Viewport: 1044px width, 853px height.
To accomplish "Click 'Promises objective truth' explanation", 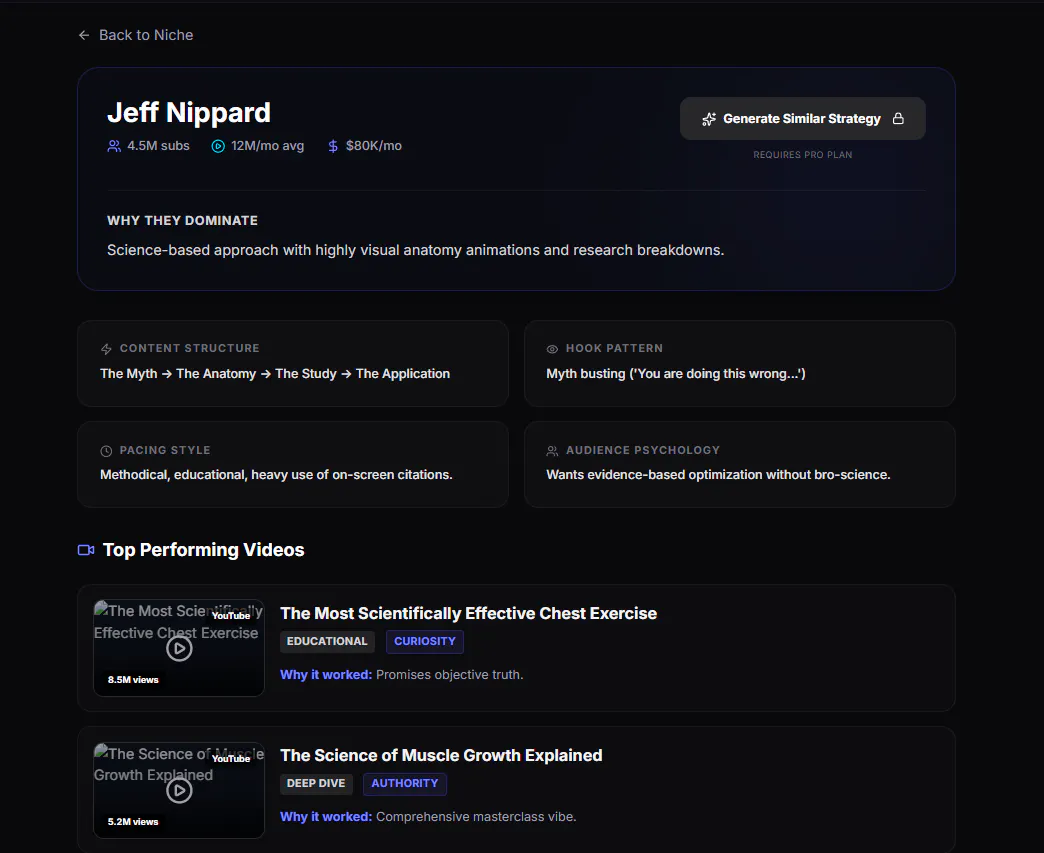I will pos(449,675).
